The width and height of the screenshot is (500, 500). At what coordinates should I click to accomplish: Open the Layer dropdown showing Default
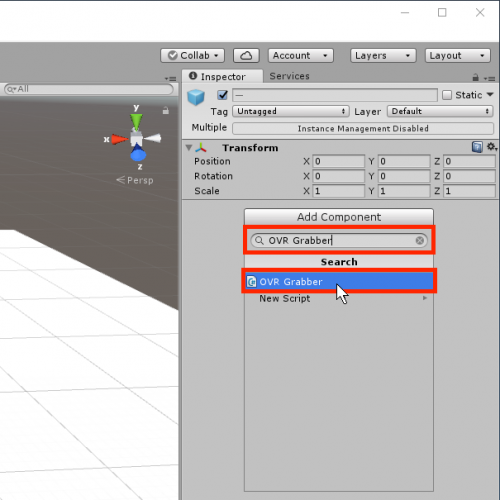pos(440,111)
